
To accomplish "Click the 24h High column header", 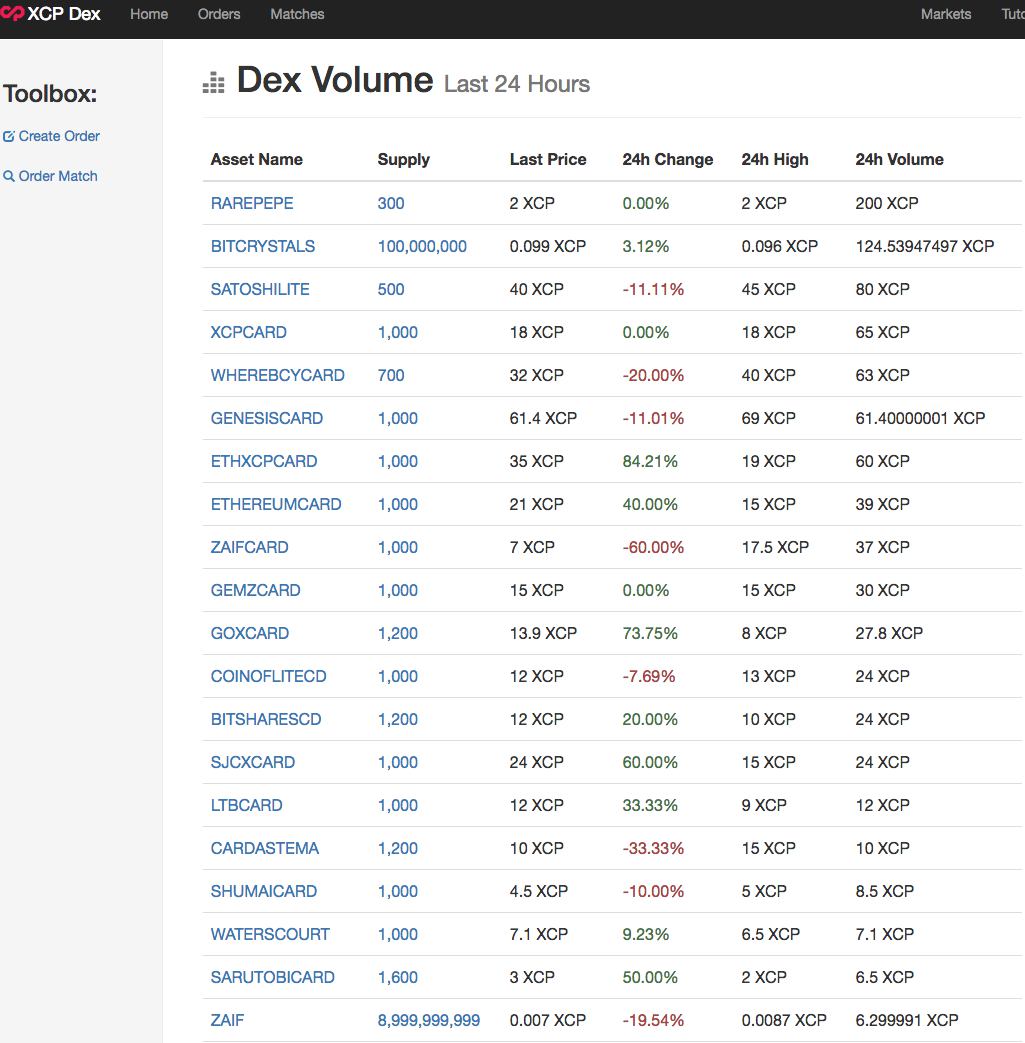I will click(x=775, y=160).
